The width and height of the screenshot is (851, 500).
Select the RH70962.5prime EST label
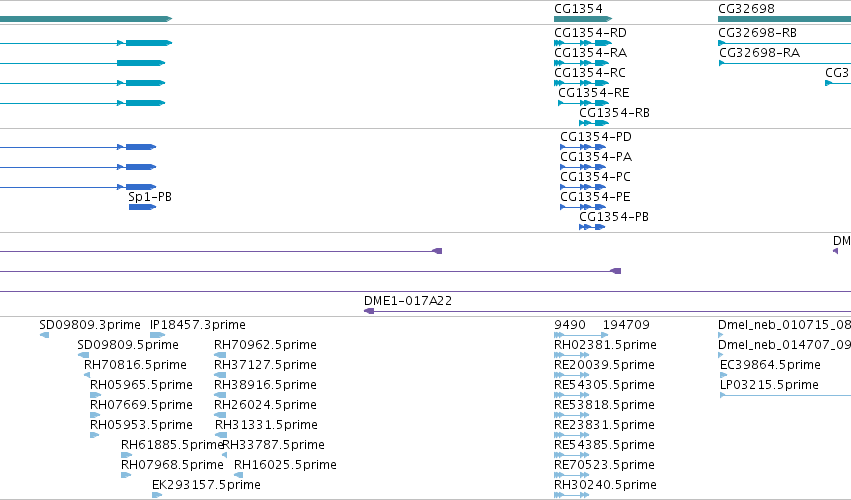[265, 345]
